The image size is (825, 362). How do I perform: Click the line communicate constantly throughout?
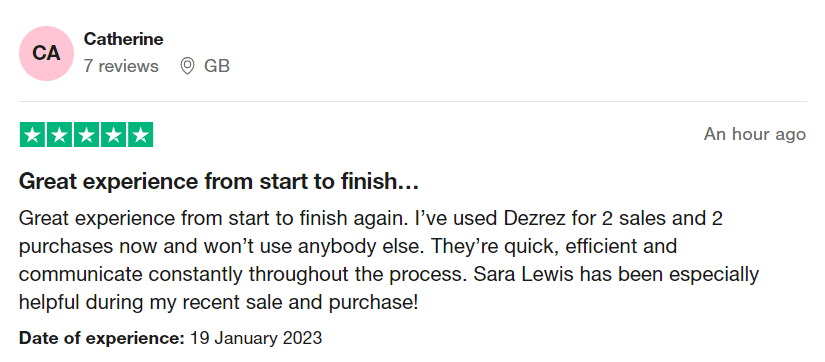389,274
